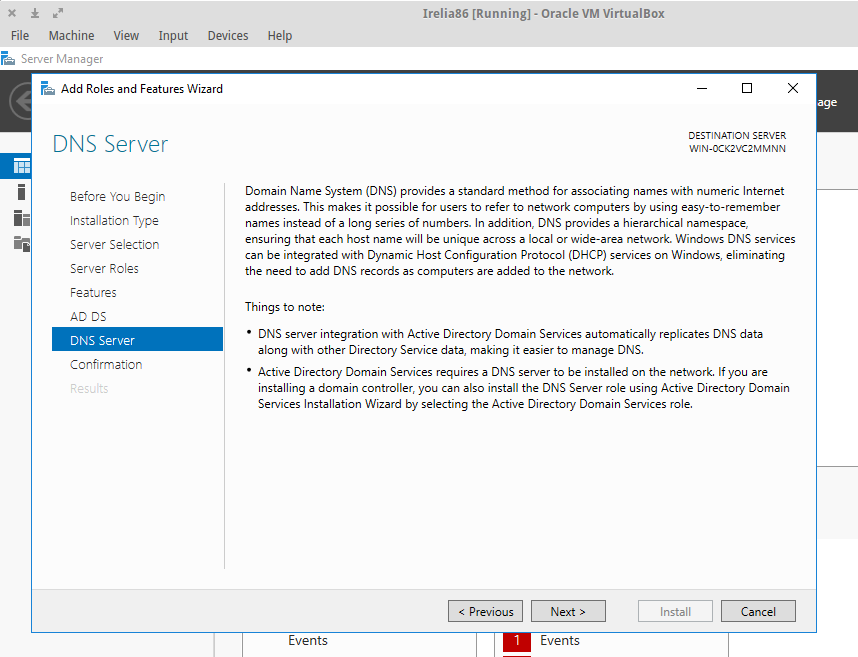Click File and Storage Services icon

(21, 243)
